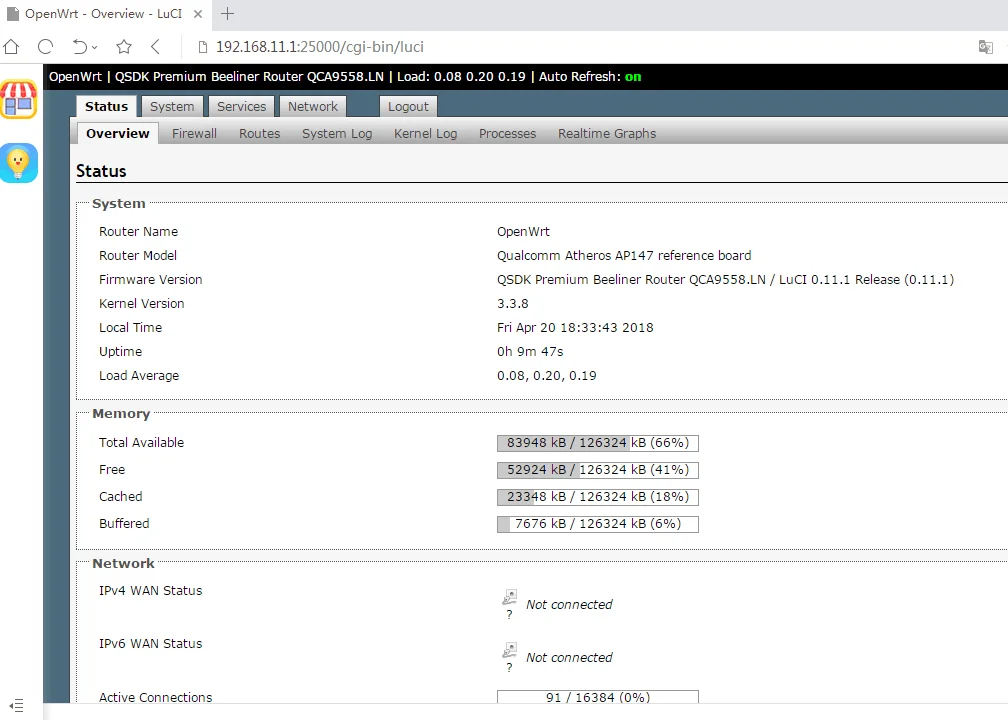Select the Overview subtab
The image size is (1008, 720).
(x=118, y=134)
